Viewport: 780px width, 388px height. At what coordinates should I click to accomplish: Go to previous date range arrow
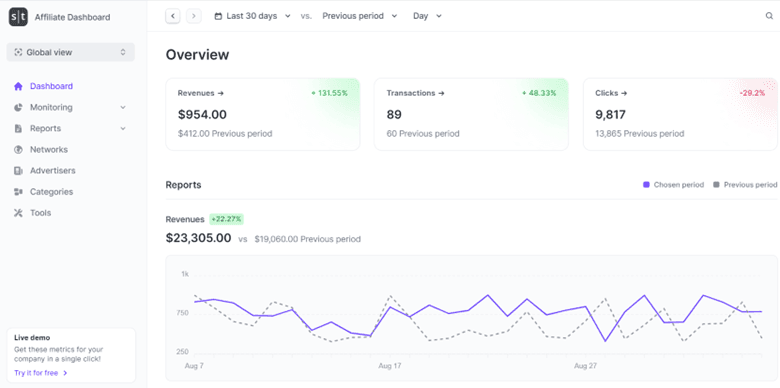point(173,16)
